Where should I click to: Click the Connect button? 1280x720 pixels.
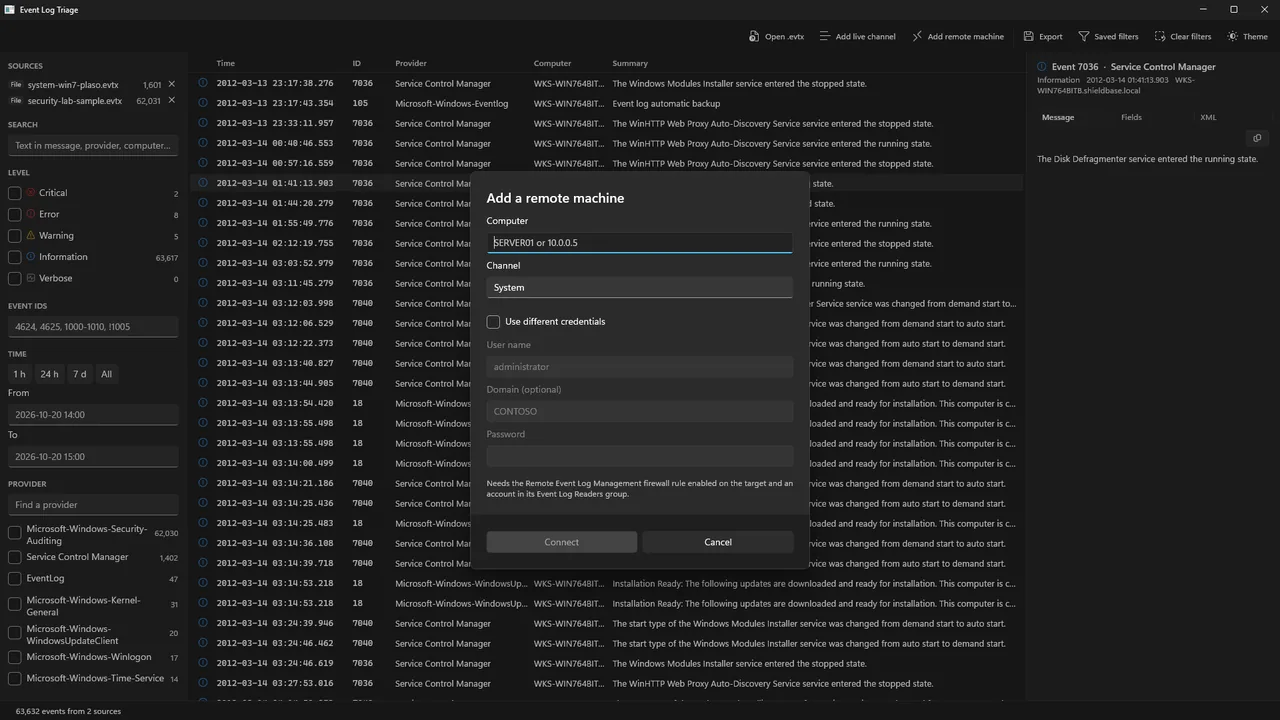pos(562,542)
